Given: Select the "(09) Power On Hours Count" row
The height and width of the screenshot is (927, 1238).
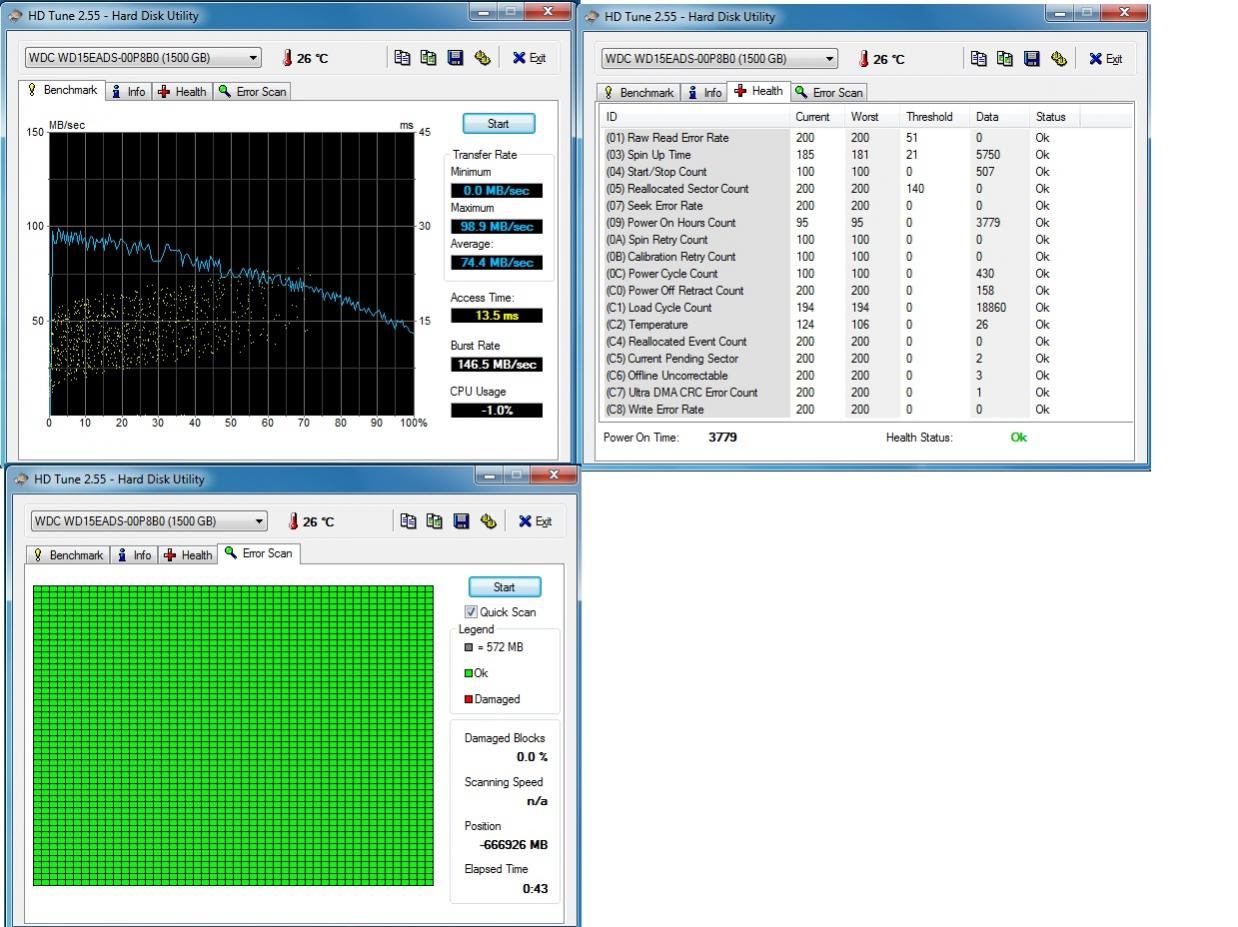Looking at the screenshot, I should (x=866, y=223).
